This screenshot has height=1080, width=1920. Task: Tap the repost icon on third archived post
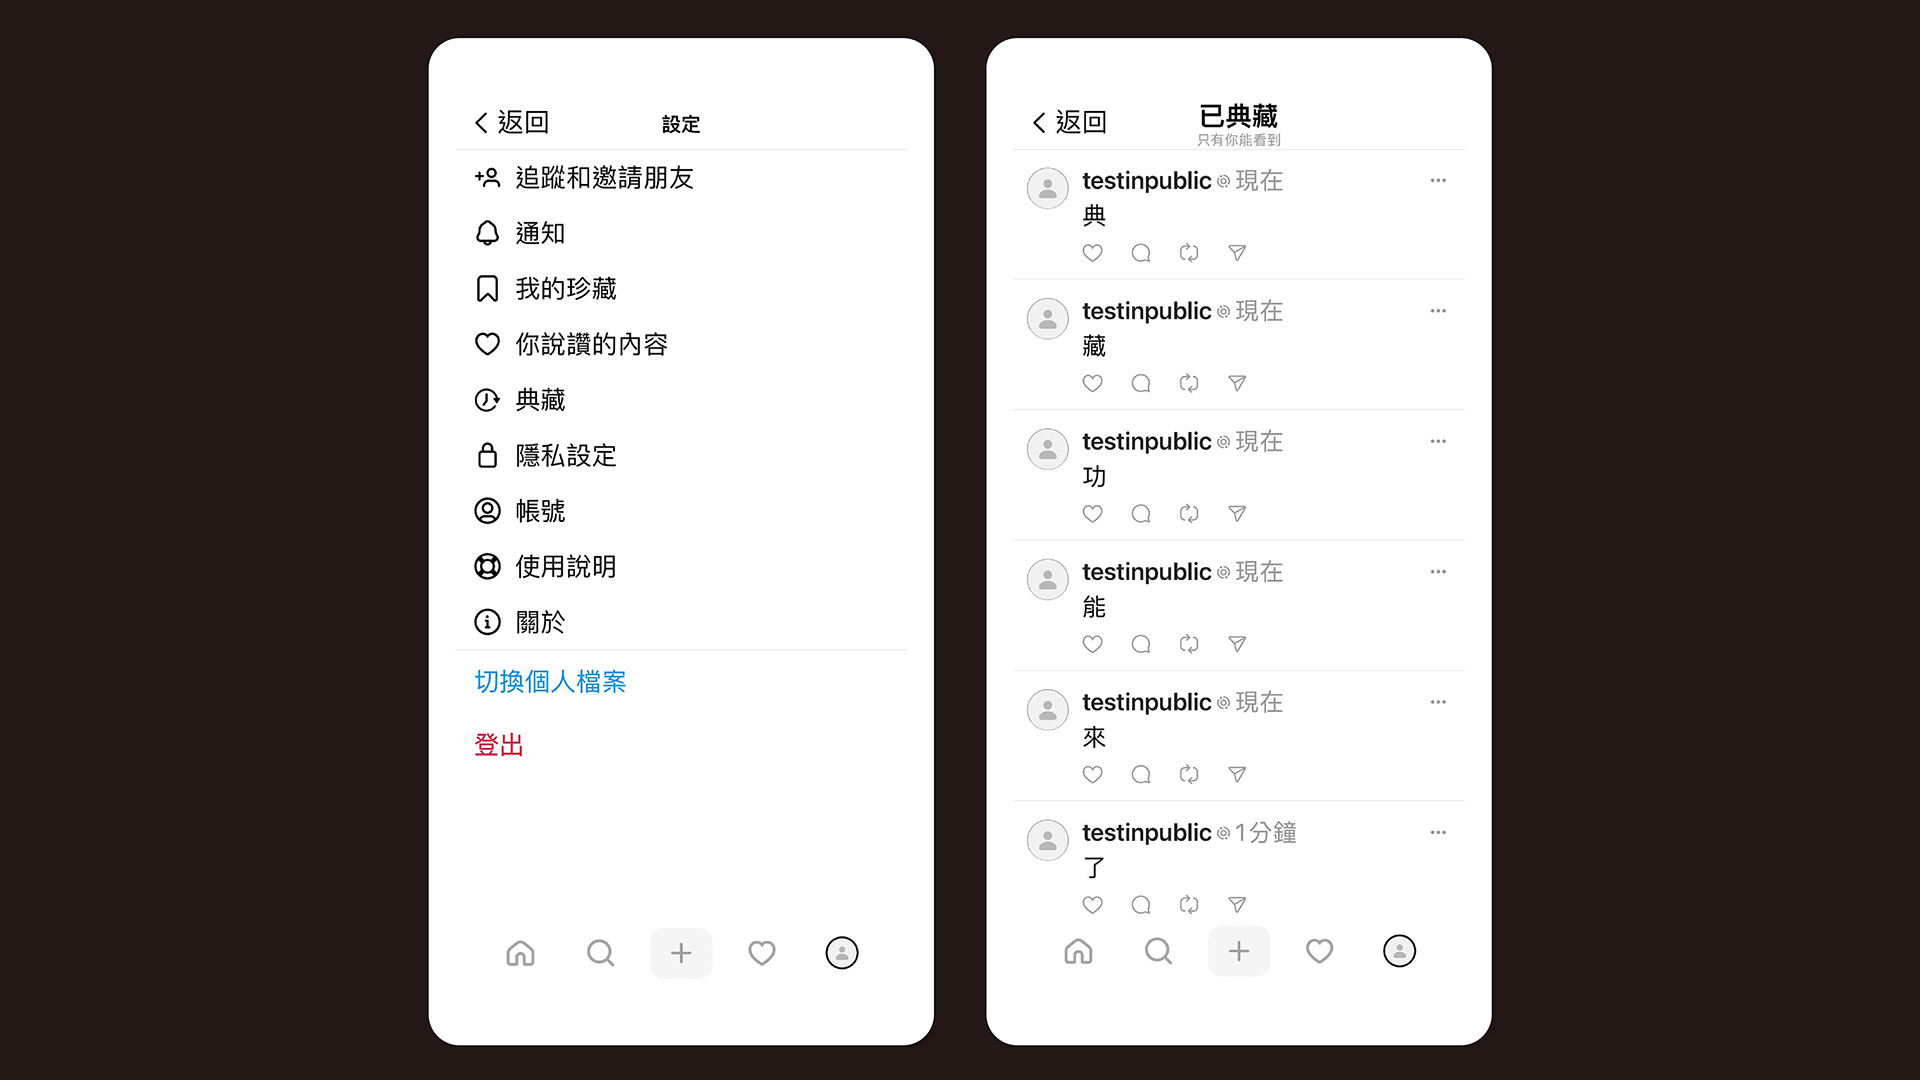(1187, 513)
